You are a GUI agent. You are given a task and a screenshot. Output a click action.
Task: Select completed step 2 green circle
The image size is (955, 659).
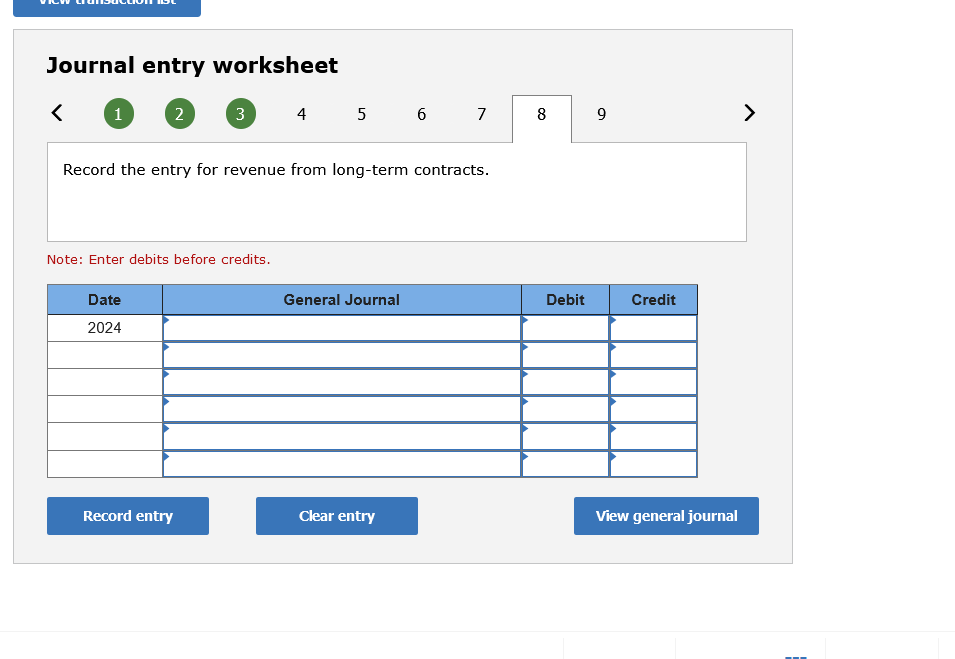coord(180,113)
